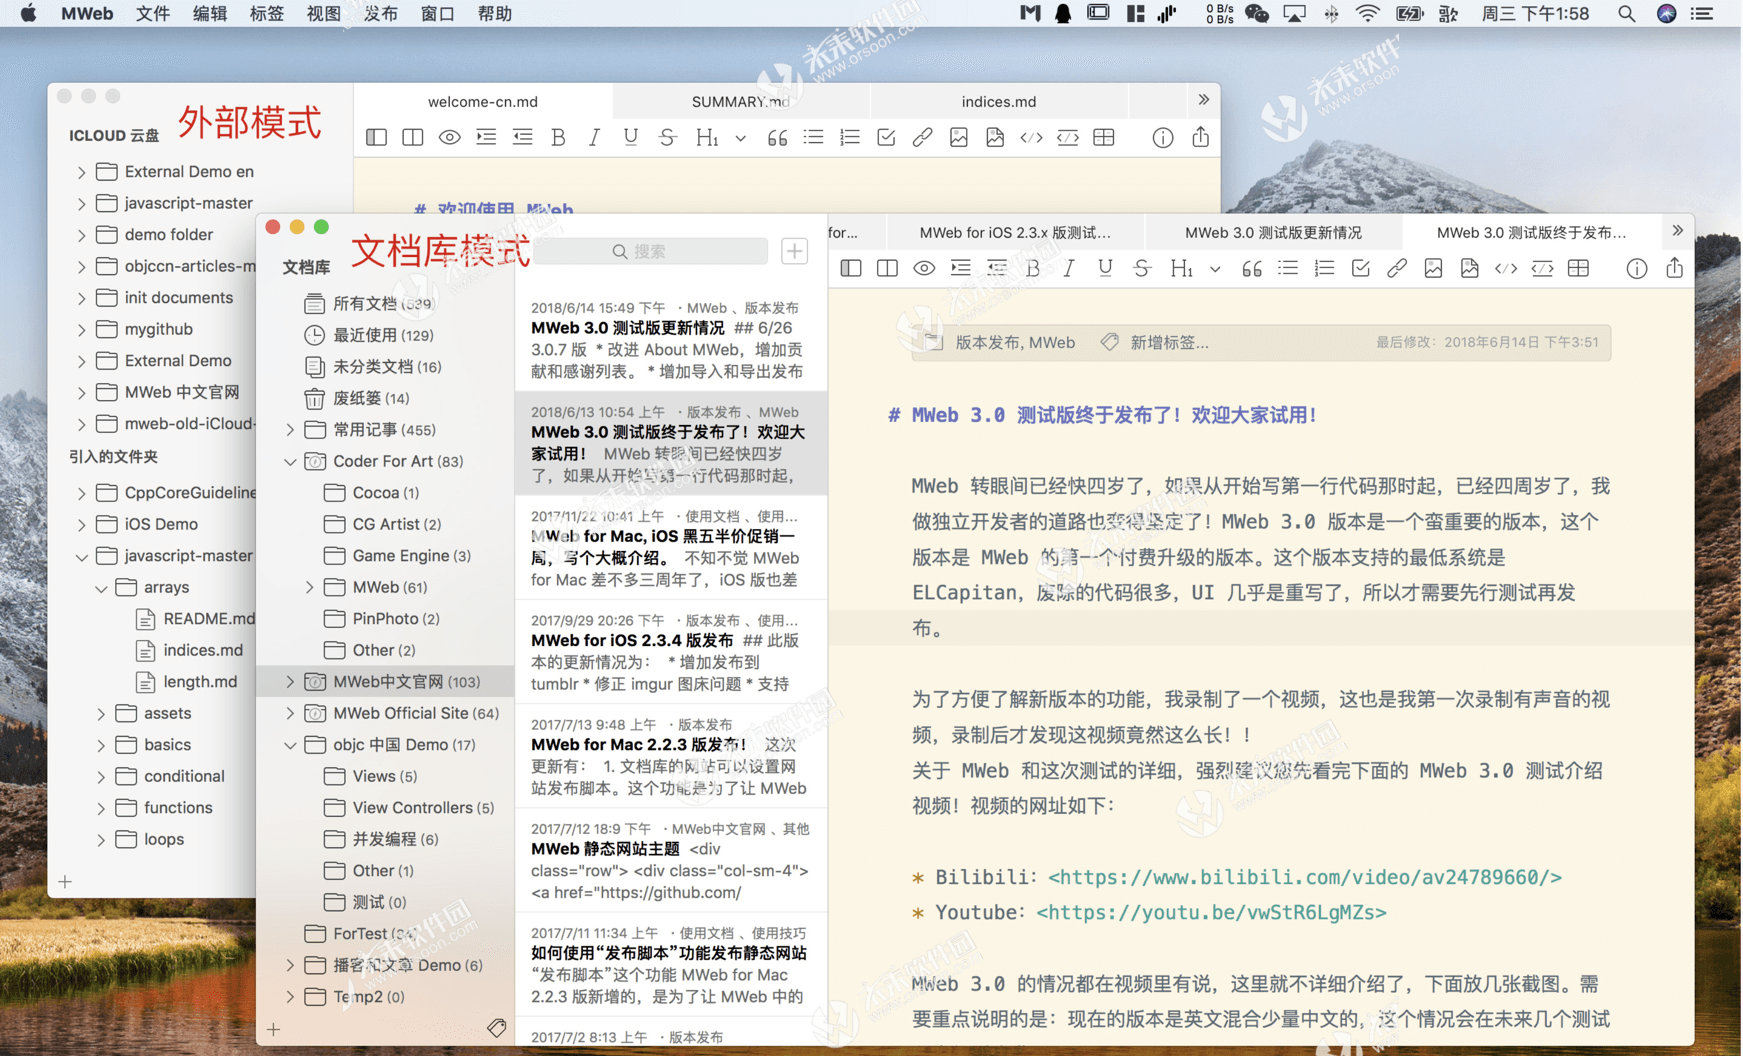
Task: Click Strikethrough icon in front window toolbar
Action: click(x=1142, y=268)
